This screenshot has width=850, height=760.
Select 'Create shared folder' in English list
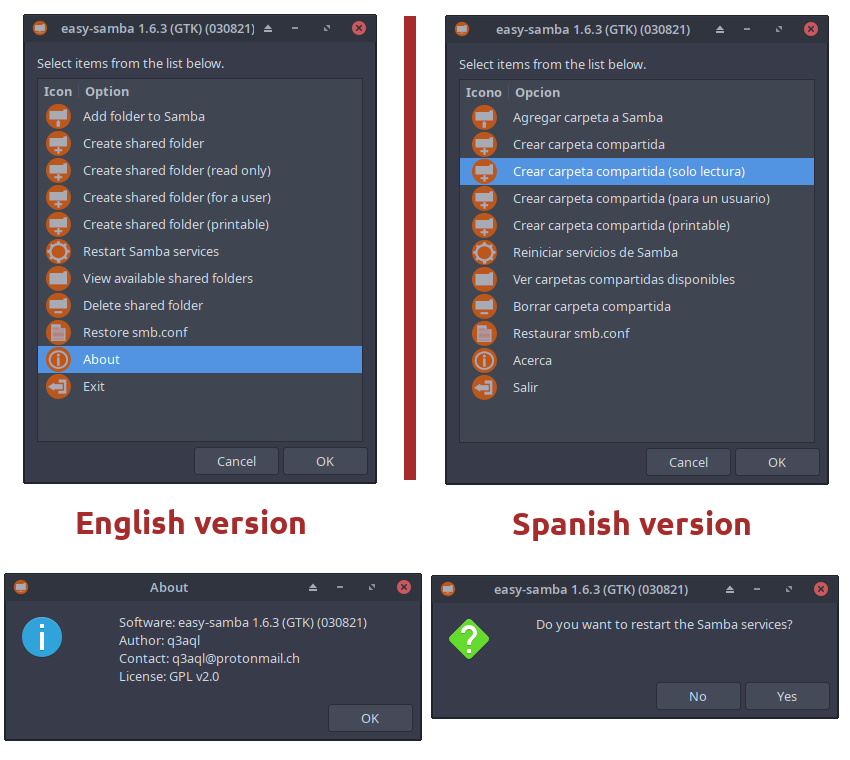(200, 144)
